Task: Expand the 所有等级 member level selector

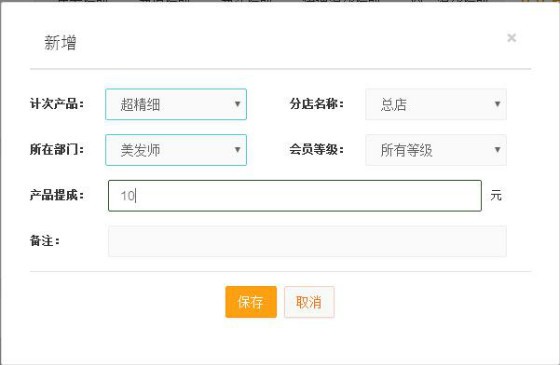Action: 436,150
